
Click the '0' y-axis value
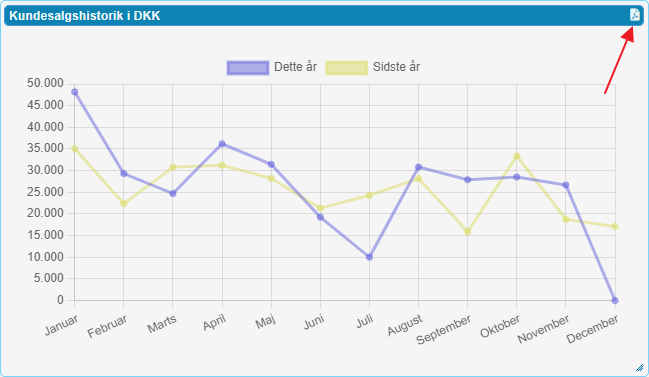point(61,300)
